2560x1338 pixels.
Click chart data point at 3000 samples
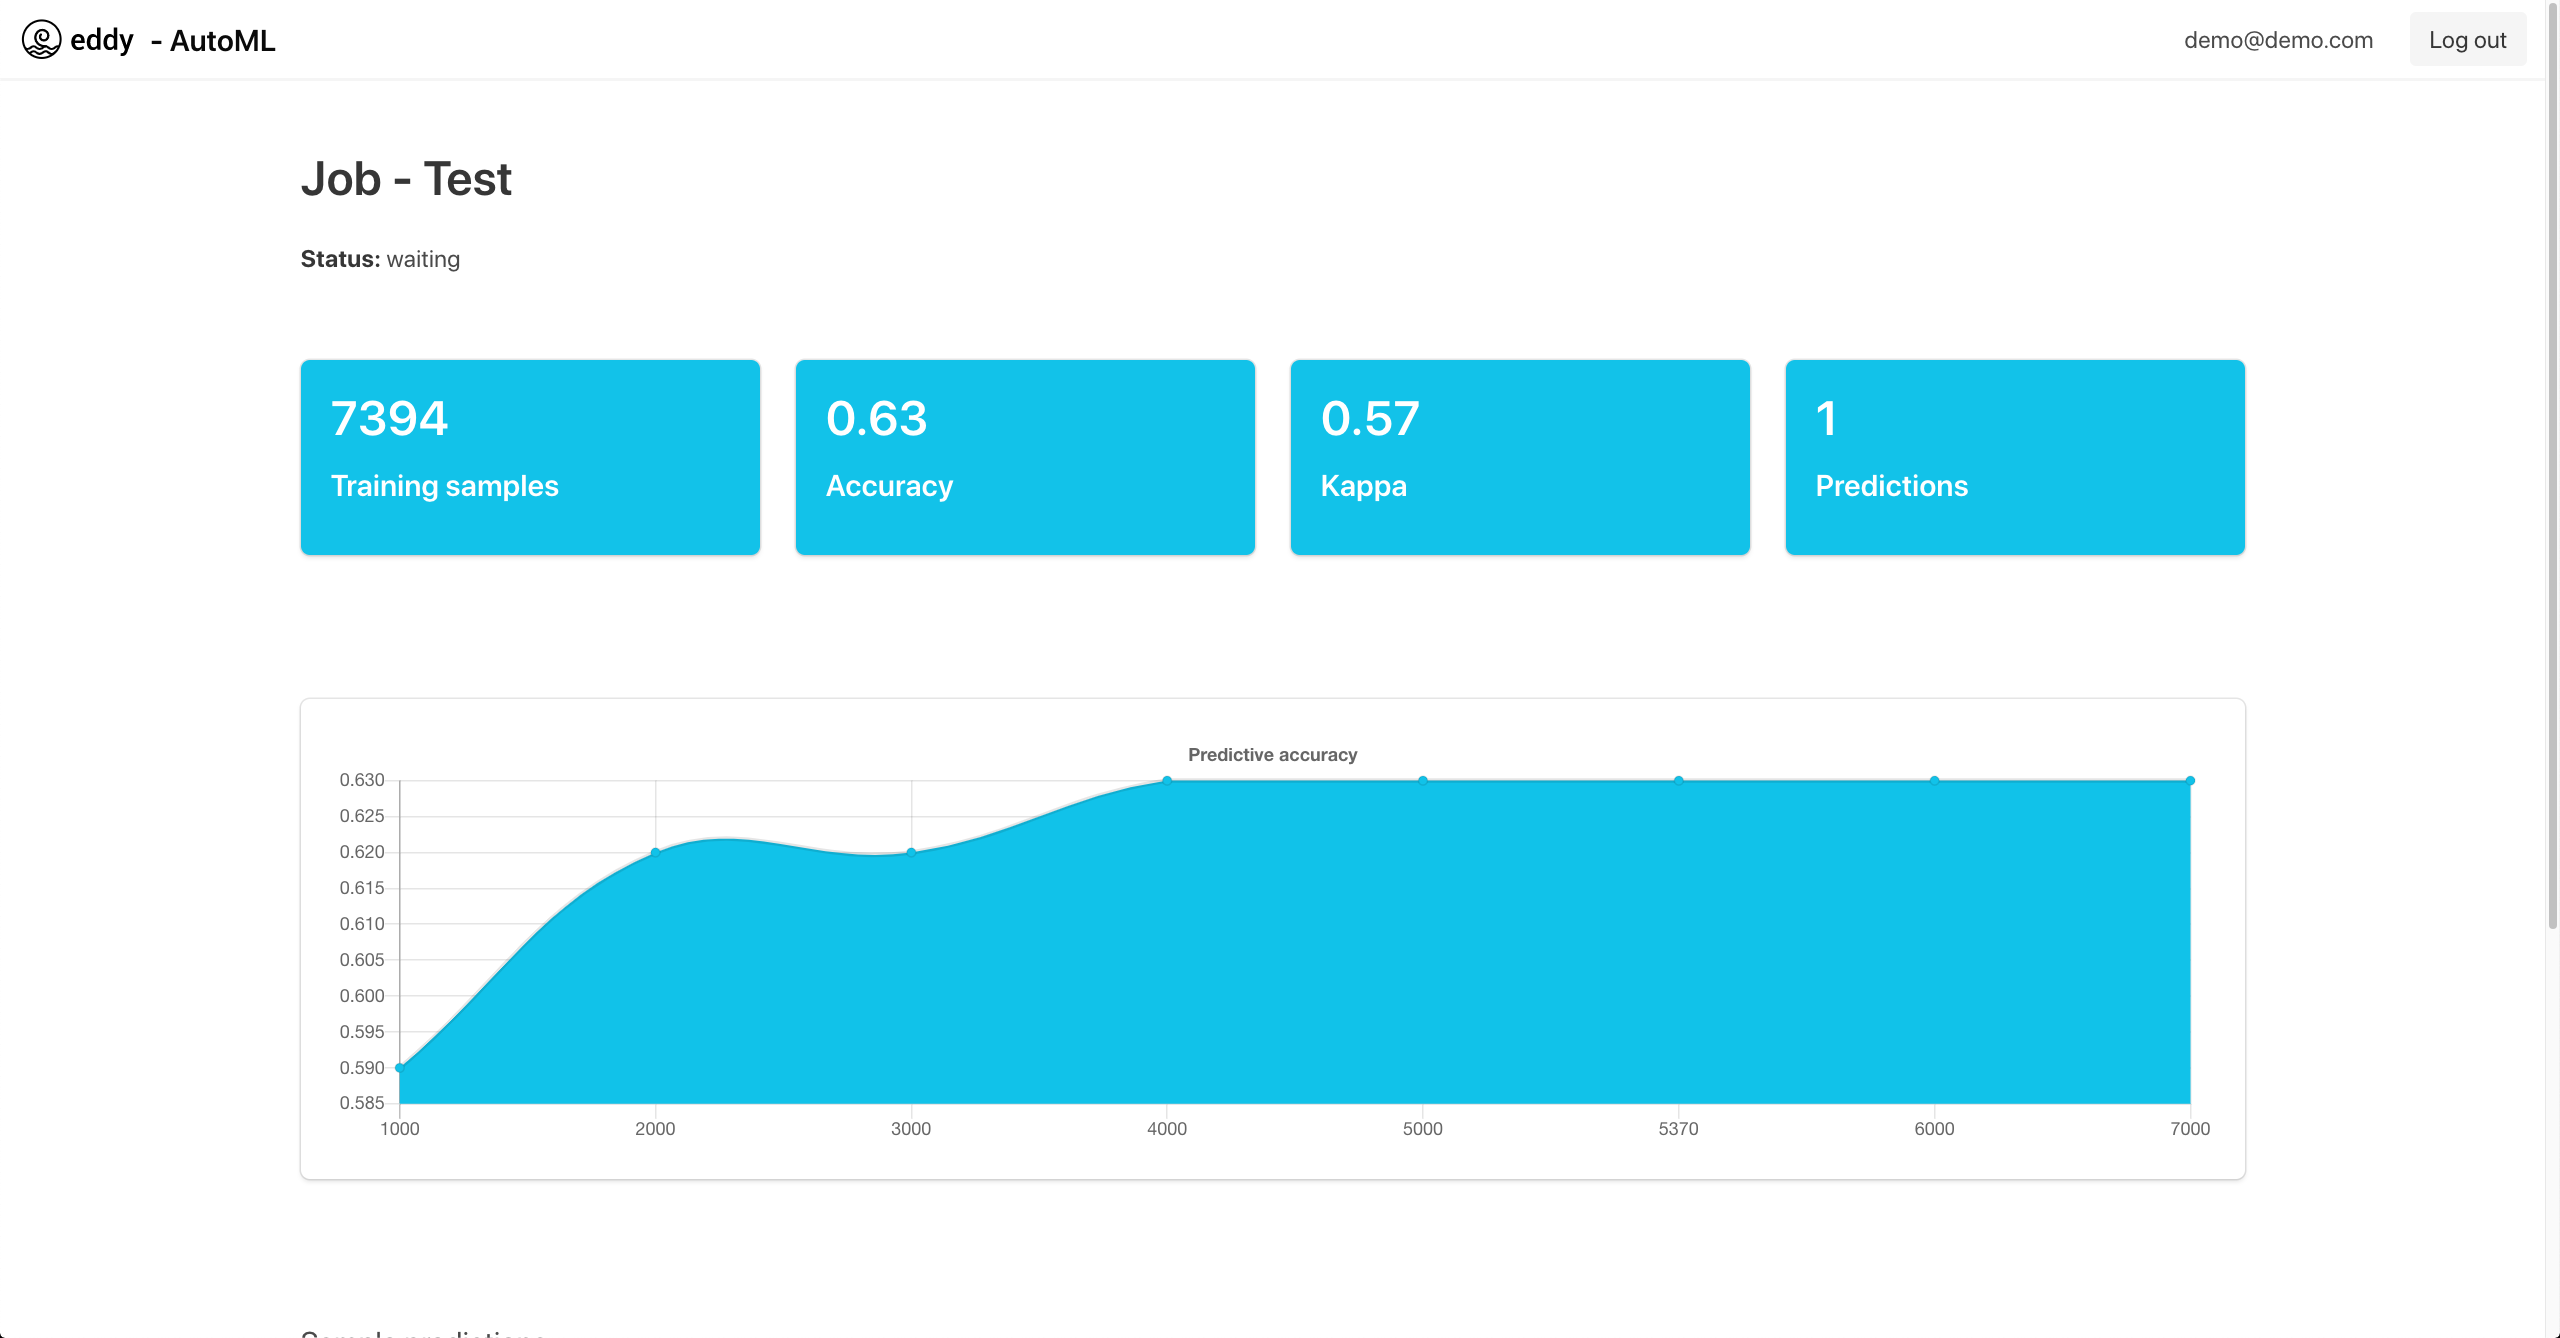(x=911, y=852)
